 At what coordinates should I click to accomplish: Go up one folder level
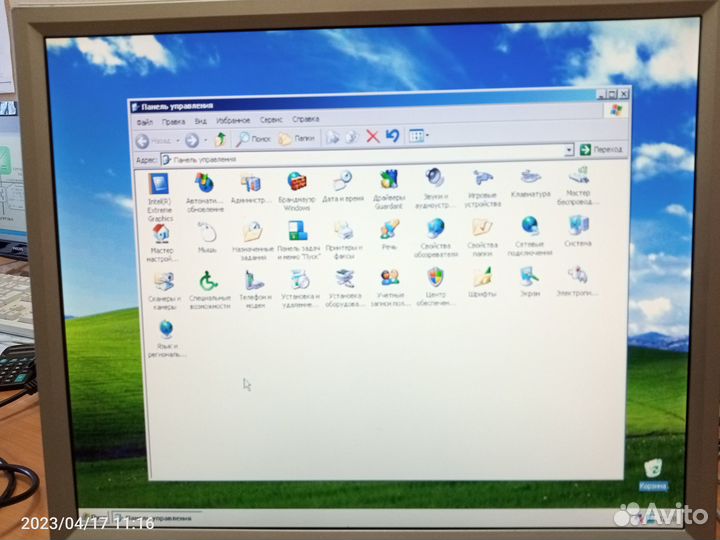tap(221, 139)
